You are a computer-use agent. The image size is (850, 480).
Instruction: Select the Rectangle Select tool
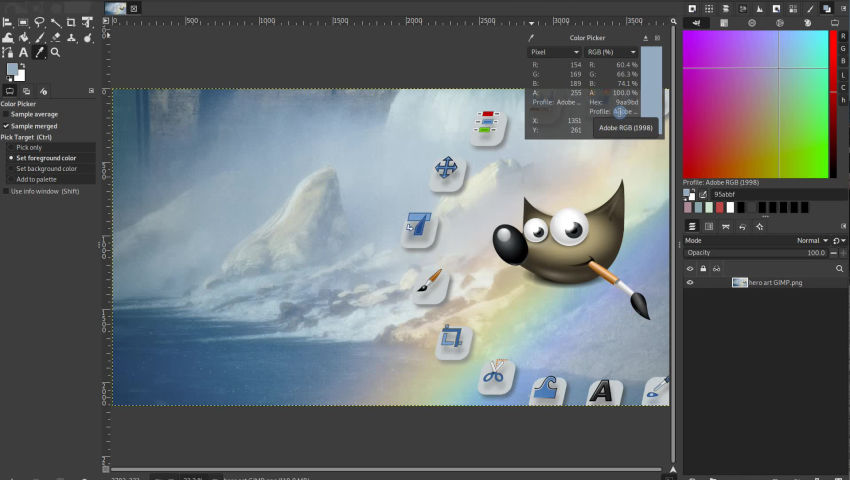pos(23,22)
